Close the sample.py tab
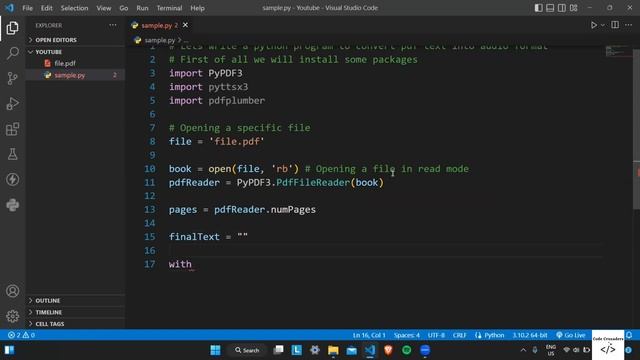 185,25
